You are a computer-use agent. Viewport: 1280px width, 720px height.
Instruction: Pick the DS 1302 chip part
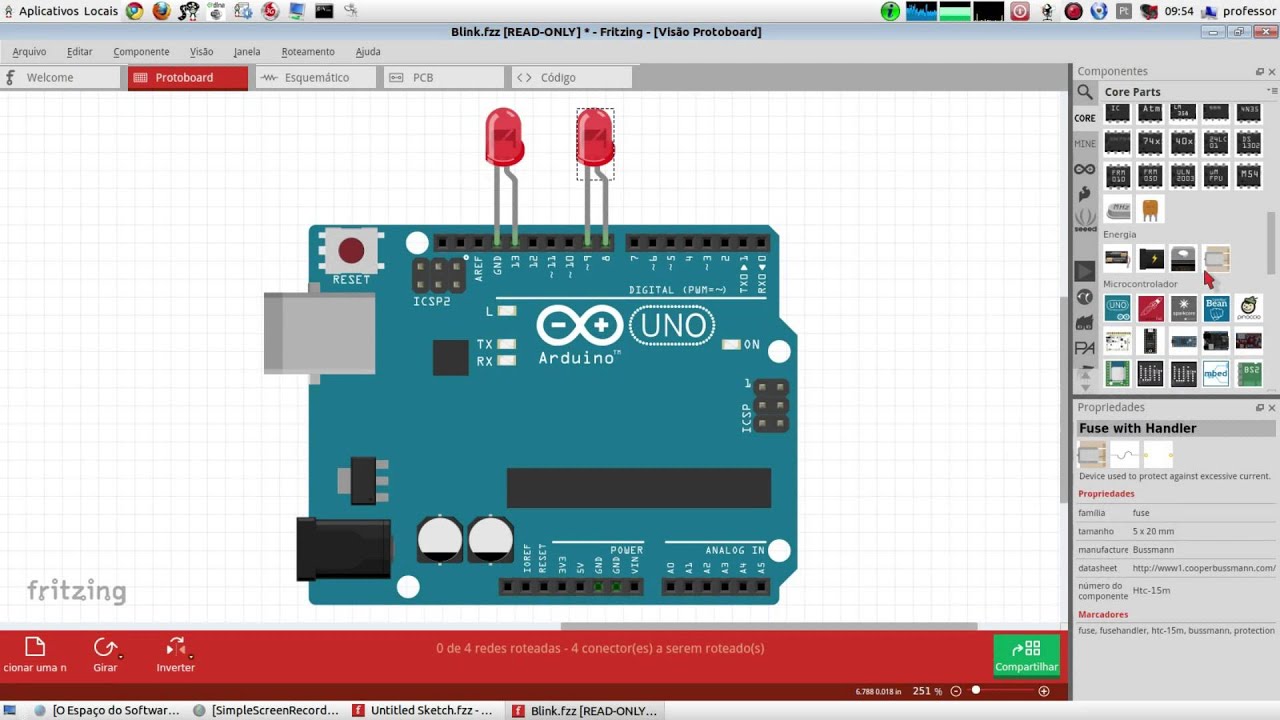pos(1249,142)
